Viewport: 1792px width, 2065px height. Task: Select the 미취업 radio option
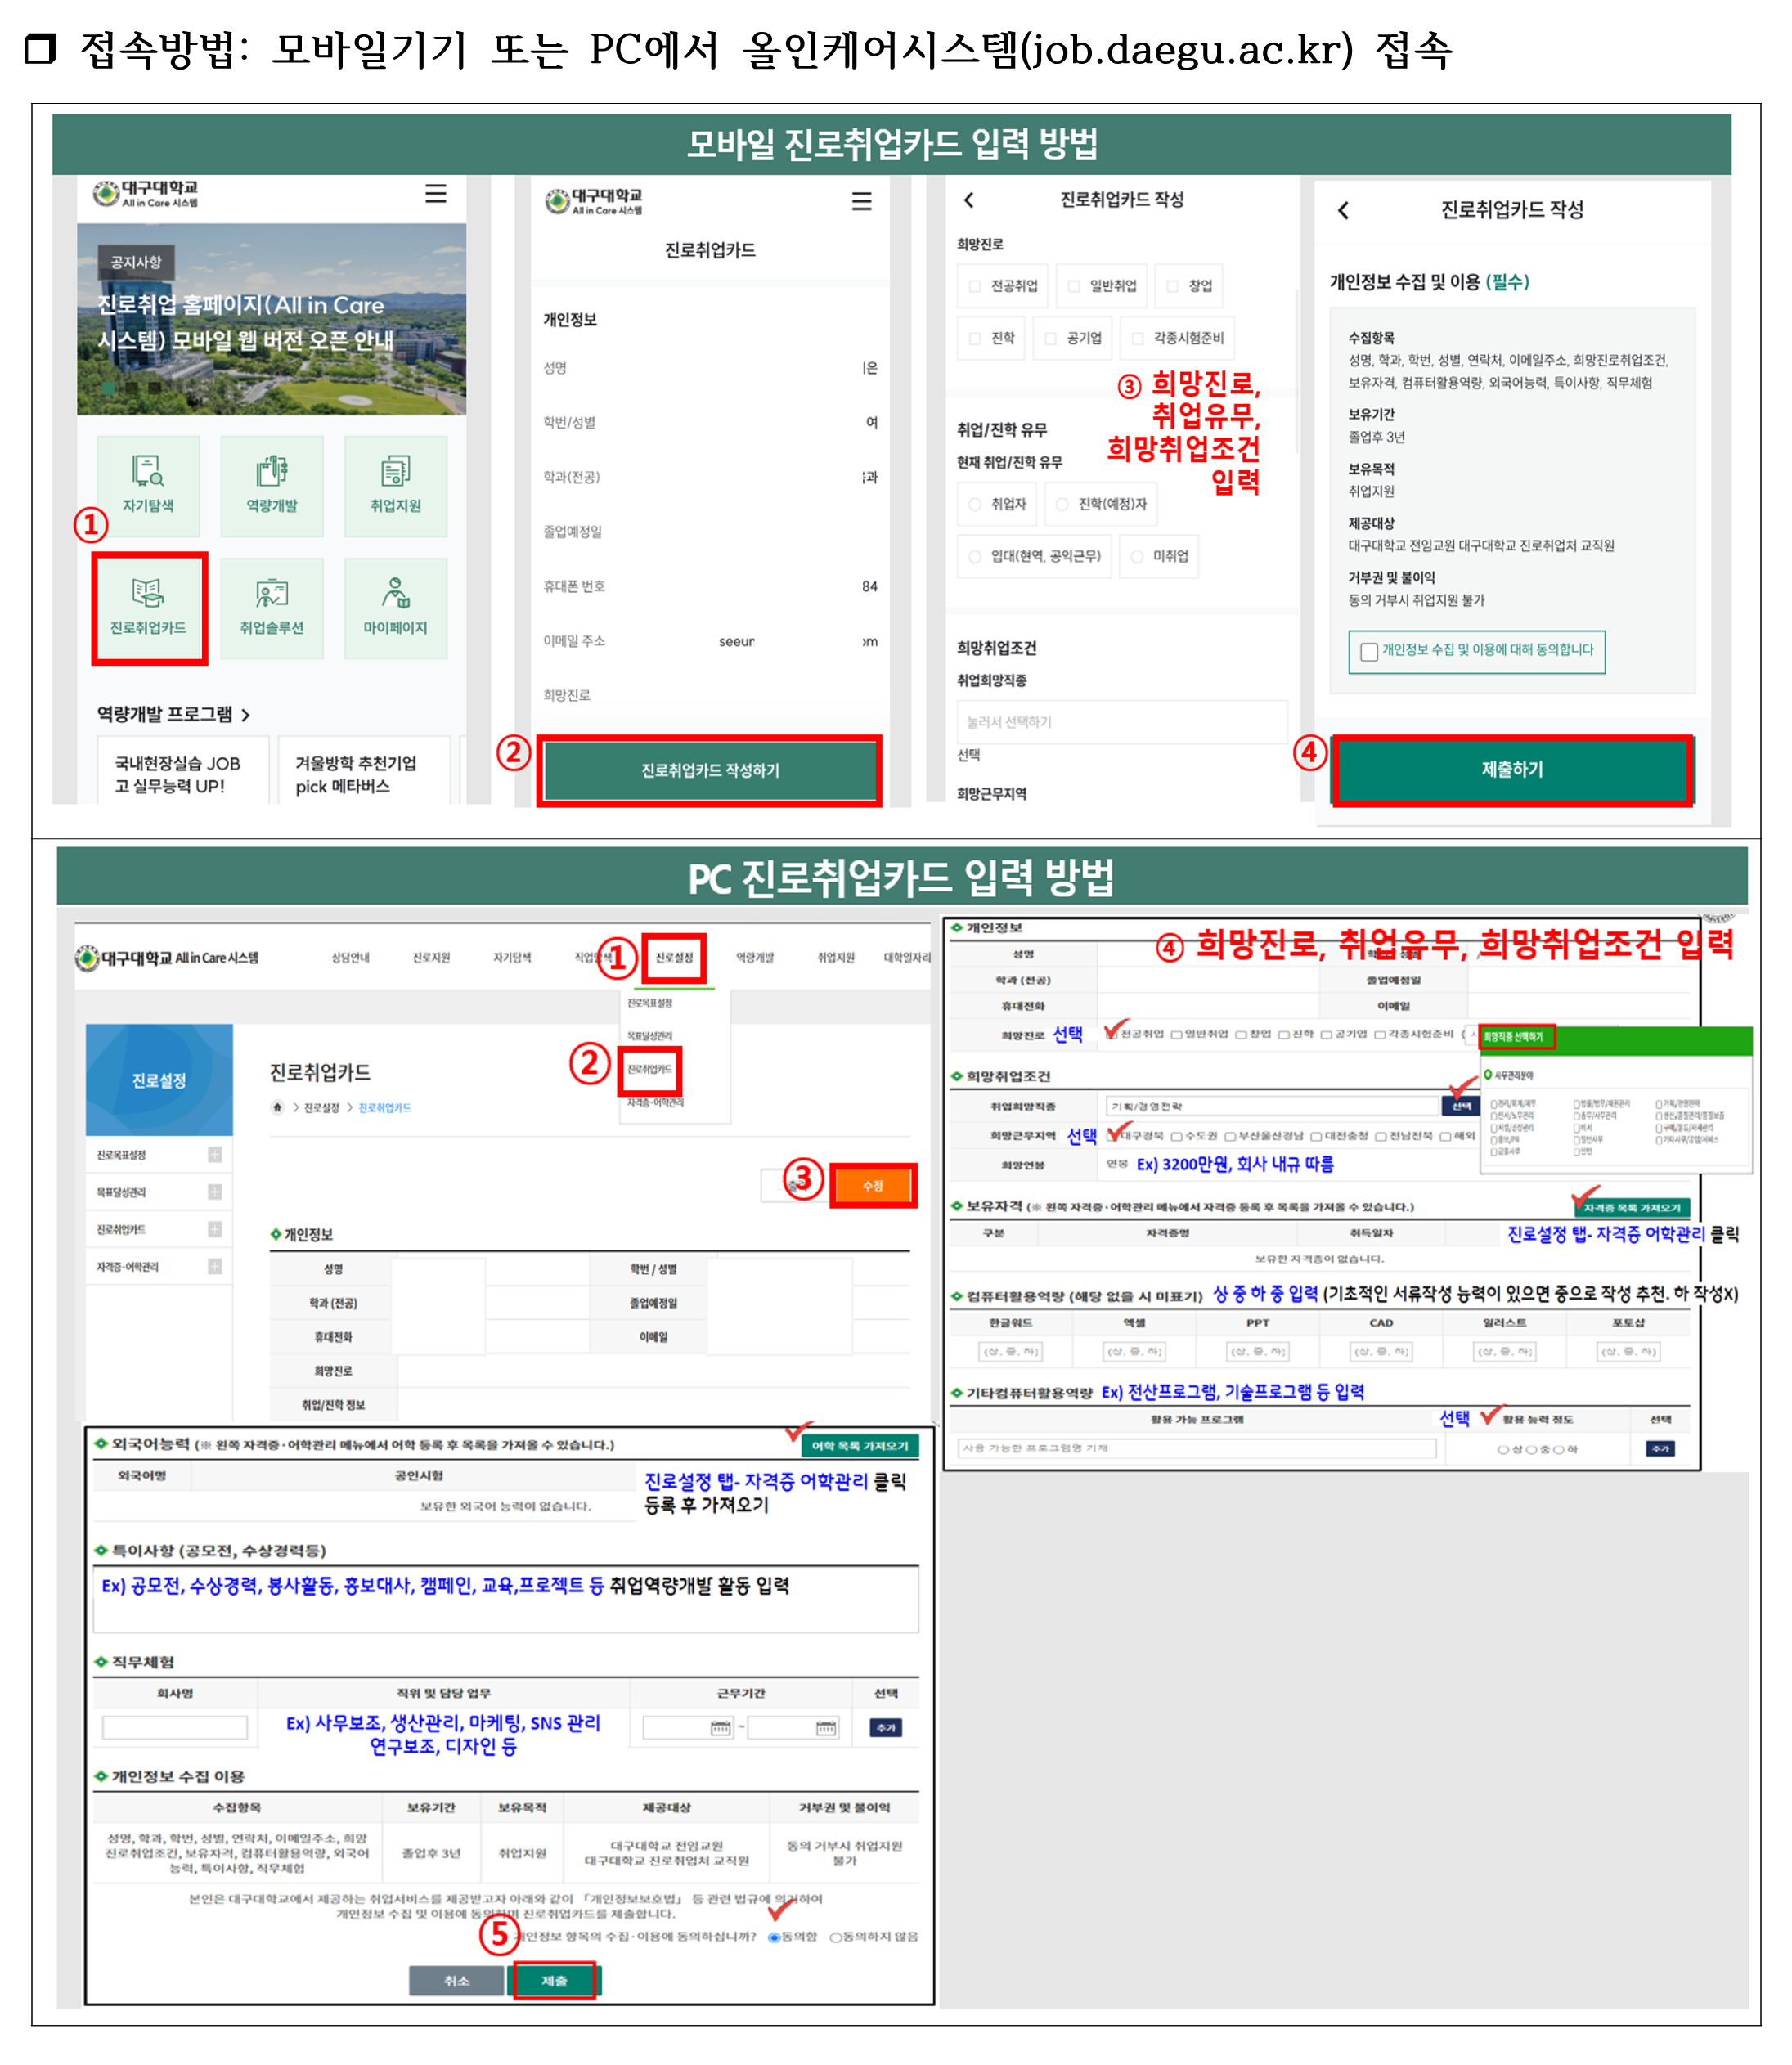[x=1137, y=557]
